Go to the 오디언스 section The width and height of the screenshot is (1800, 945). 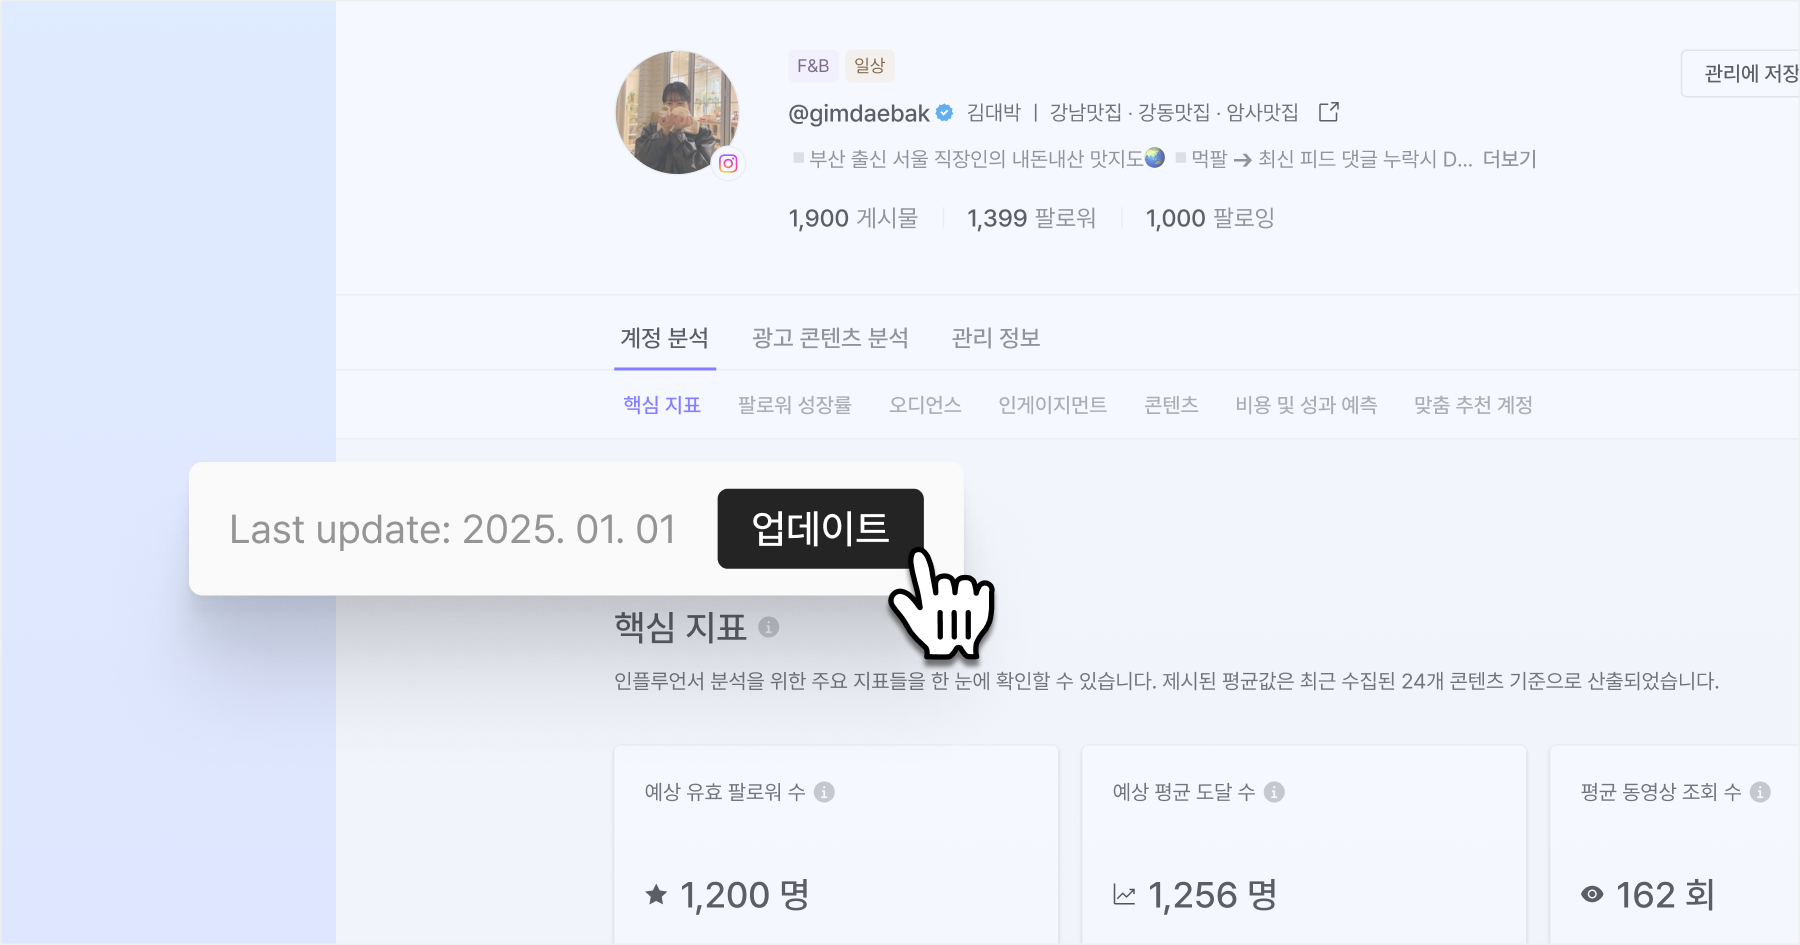[x=925, y=405]
